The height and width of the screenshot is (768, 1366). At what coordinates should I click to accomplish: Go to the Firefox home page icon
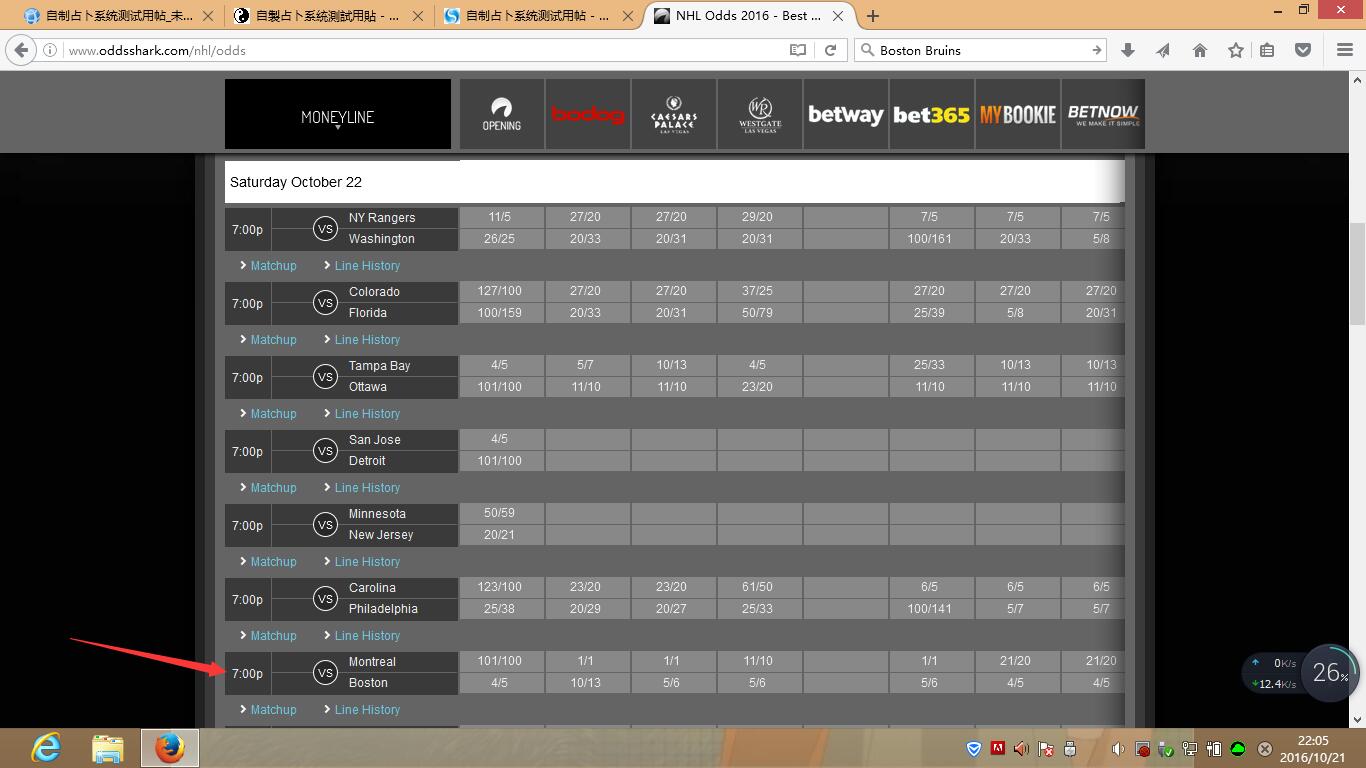[x=1200, y=50]
